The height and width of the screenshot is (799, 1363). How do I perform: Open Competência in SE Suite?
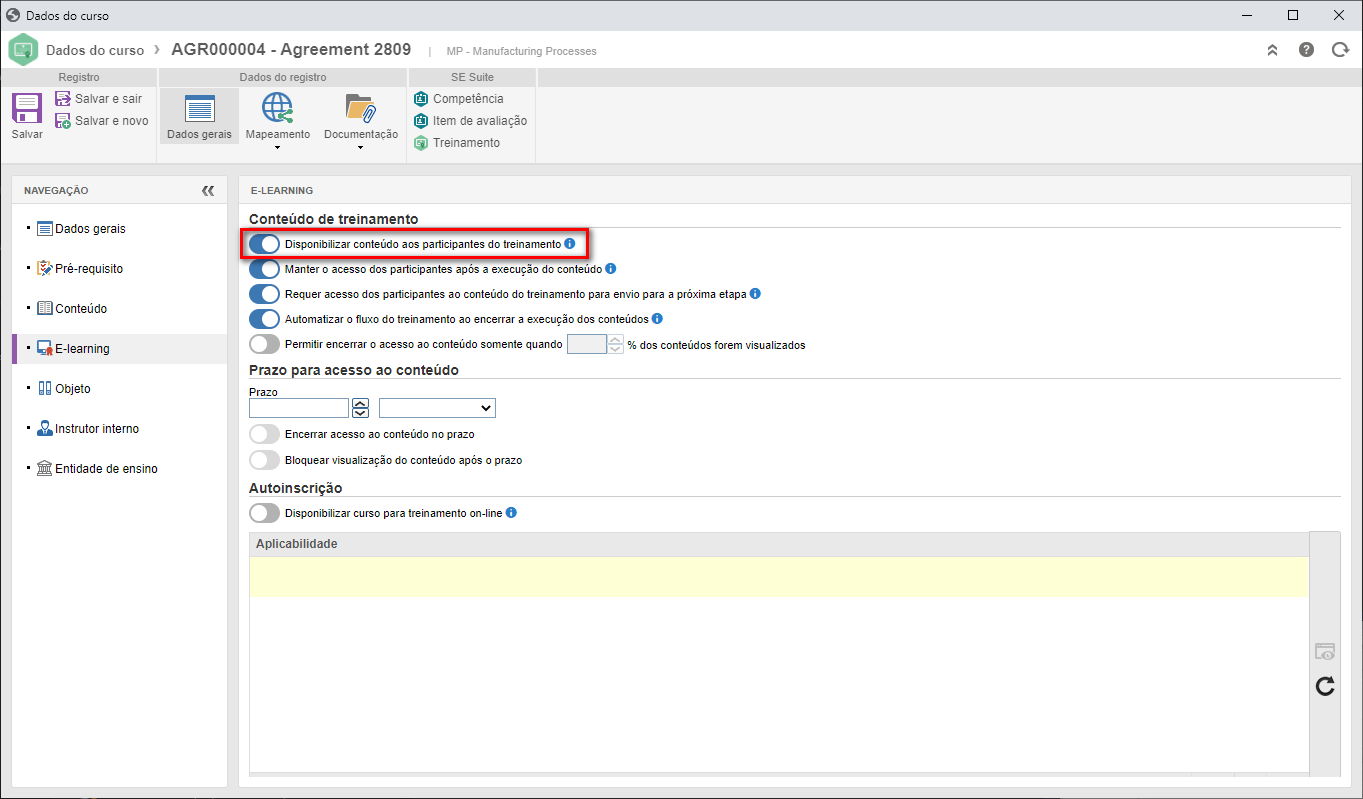[x=459, y=99]
